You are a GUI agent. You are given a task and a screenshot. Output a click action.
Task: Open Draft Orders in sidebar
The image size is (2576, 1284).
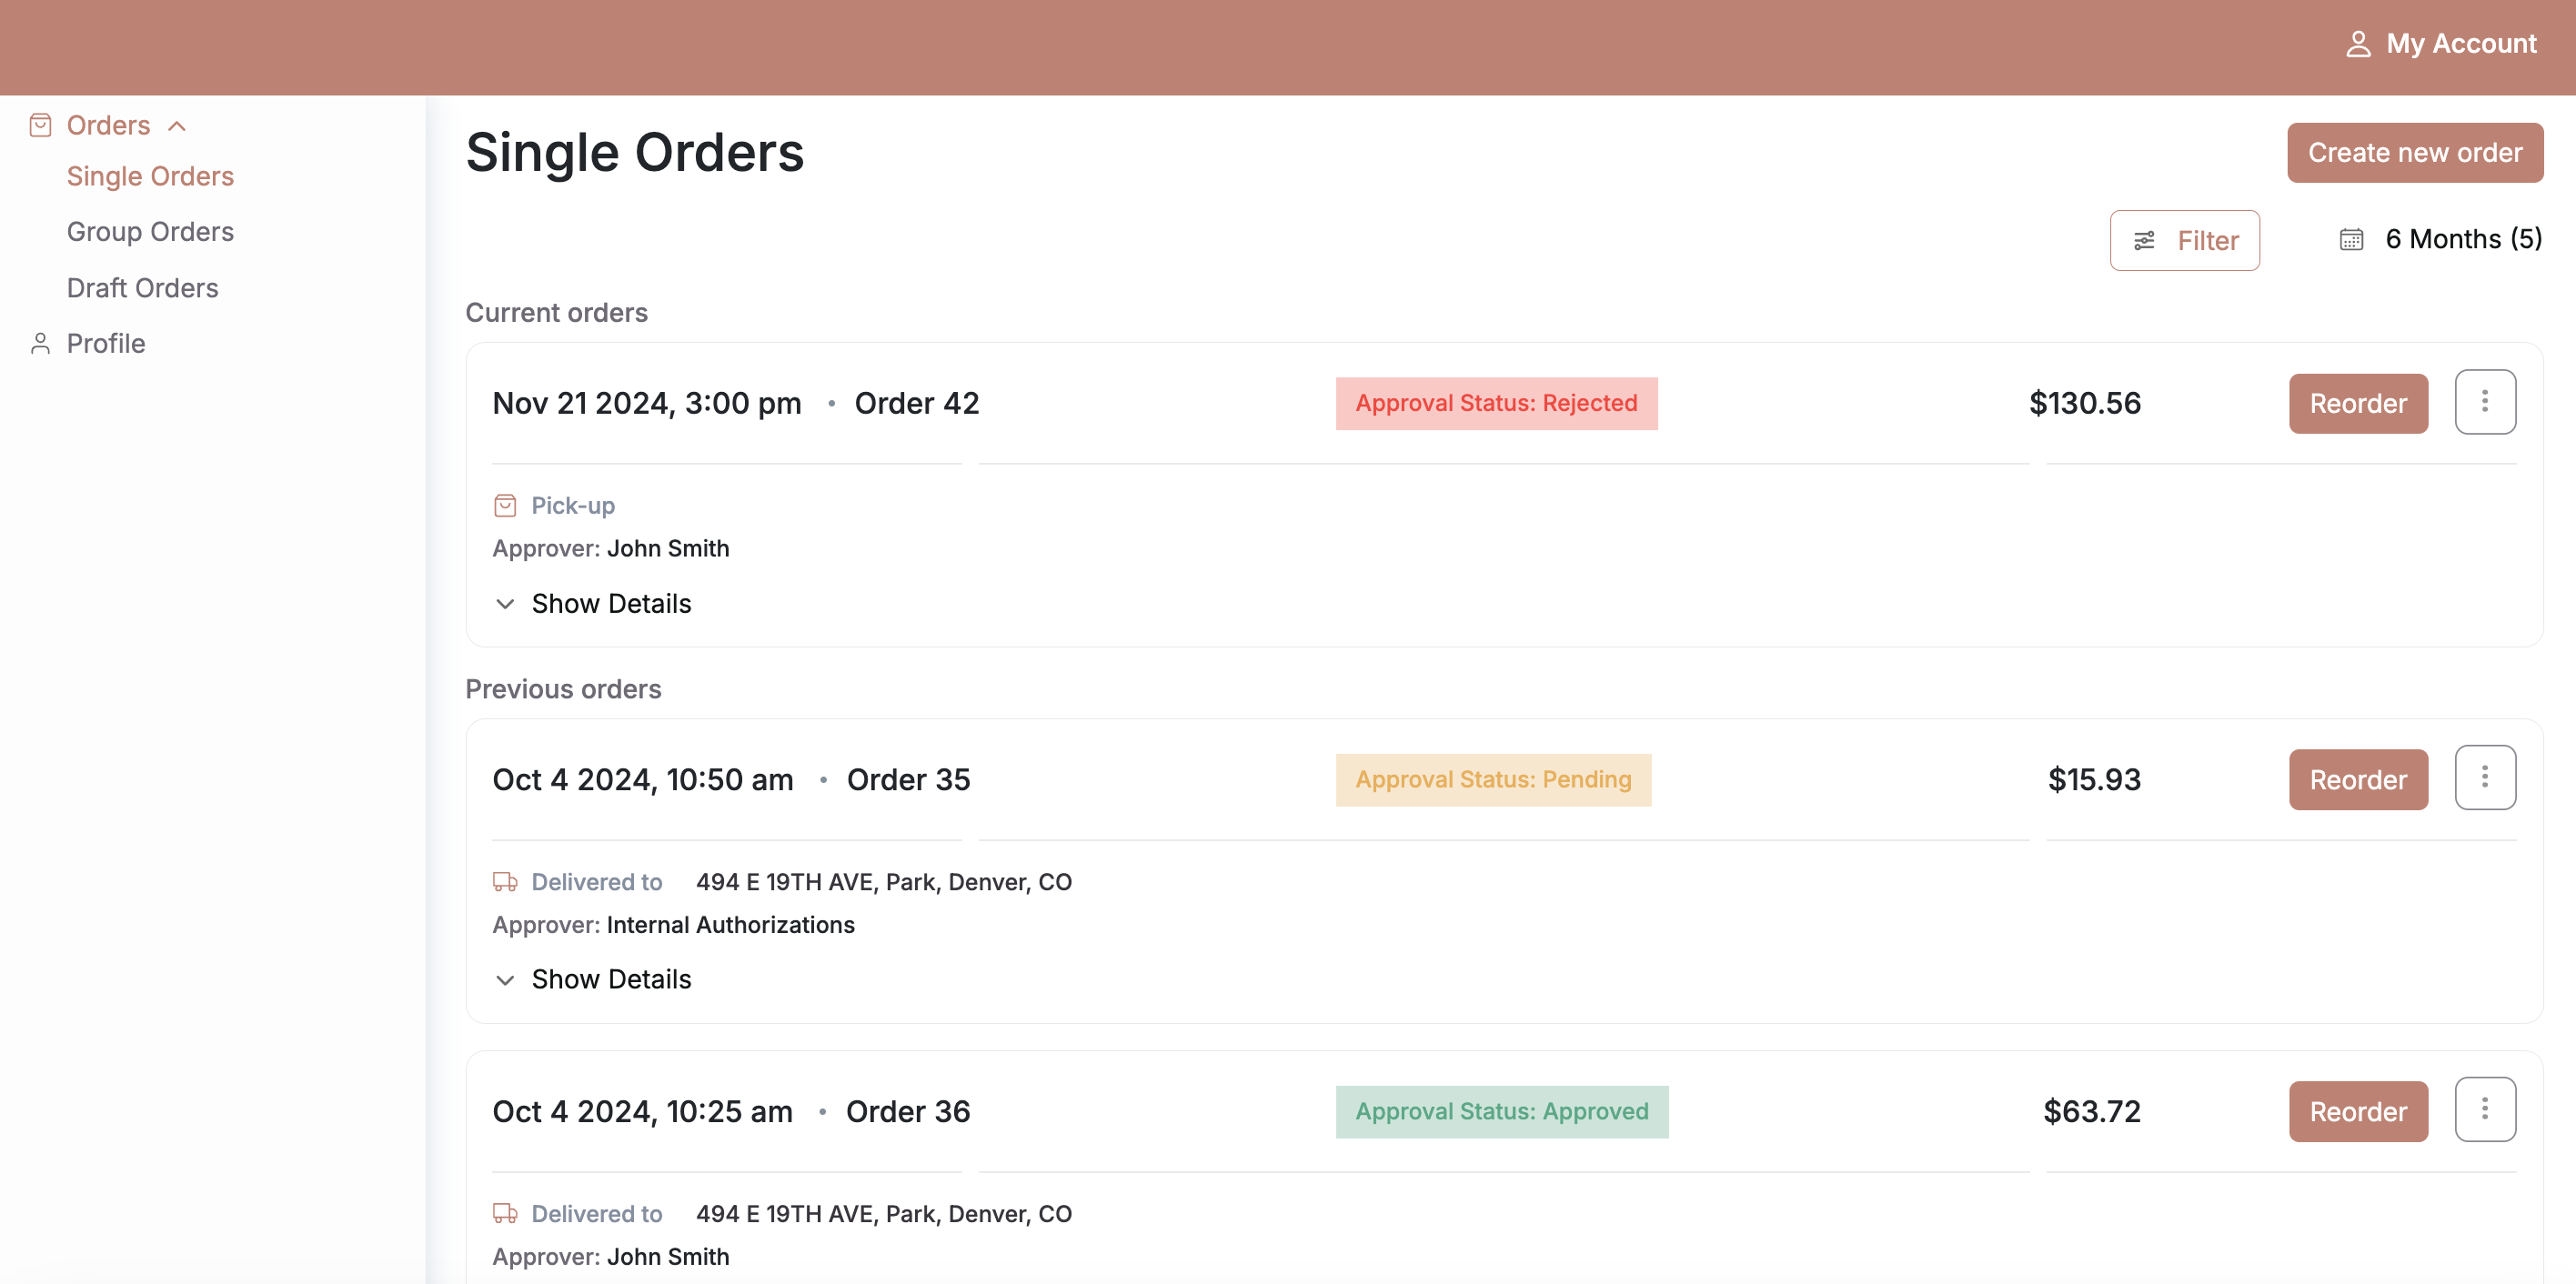pos(142,287)
